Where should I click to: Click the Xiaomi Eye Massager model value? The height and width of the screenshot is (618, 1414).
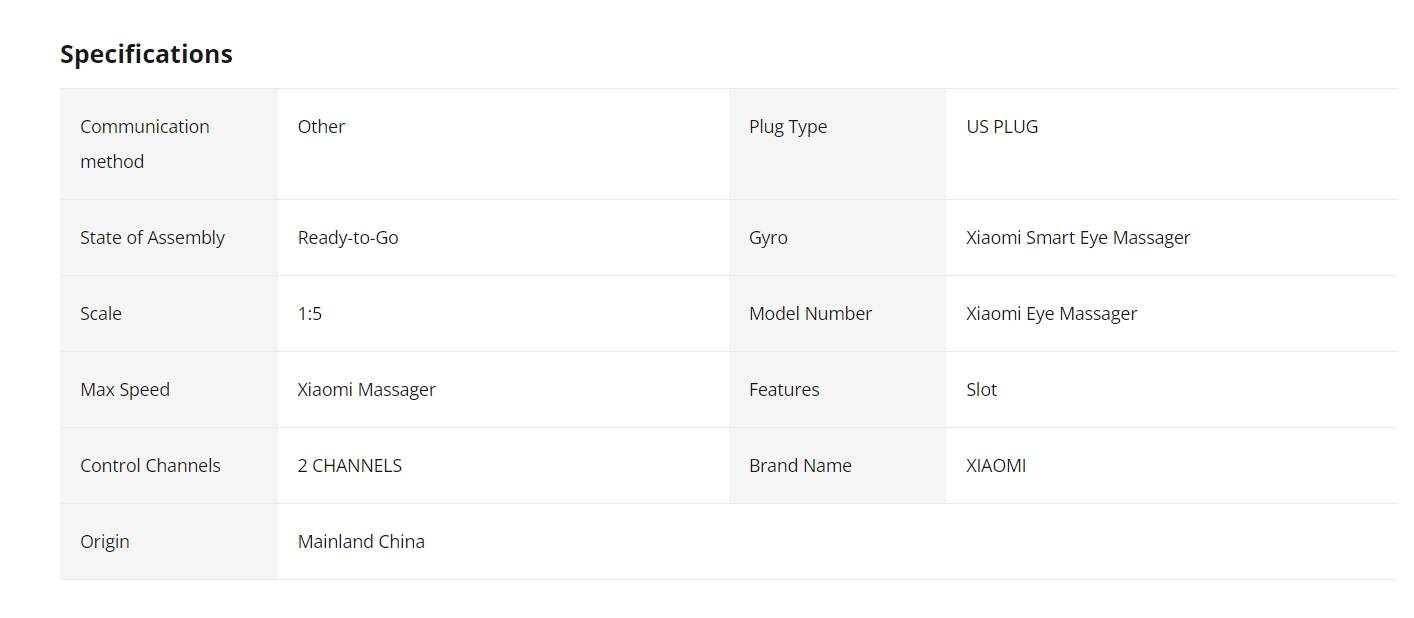pos(1052,313)
